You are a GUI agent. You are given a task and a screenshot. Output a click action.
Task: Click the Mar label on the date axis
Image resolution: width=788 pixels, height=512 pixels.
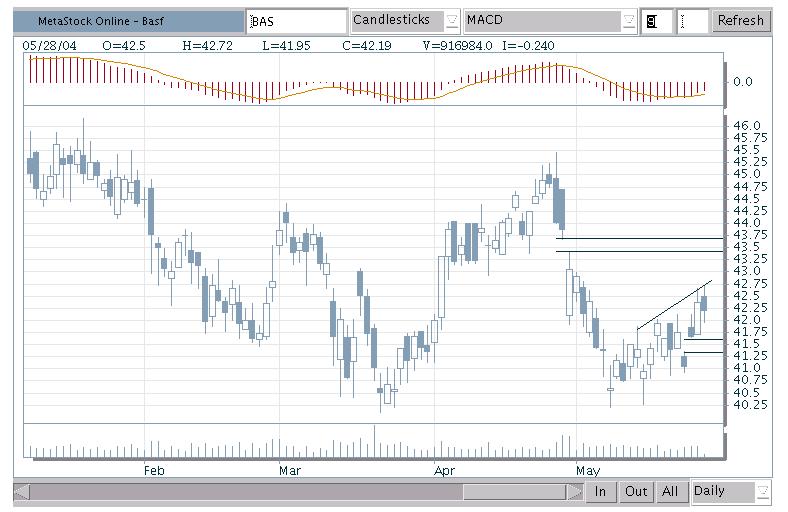click(290, 470)
